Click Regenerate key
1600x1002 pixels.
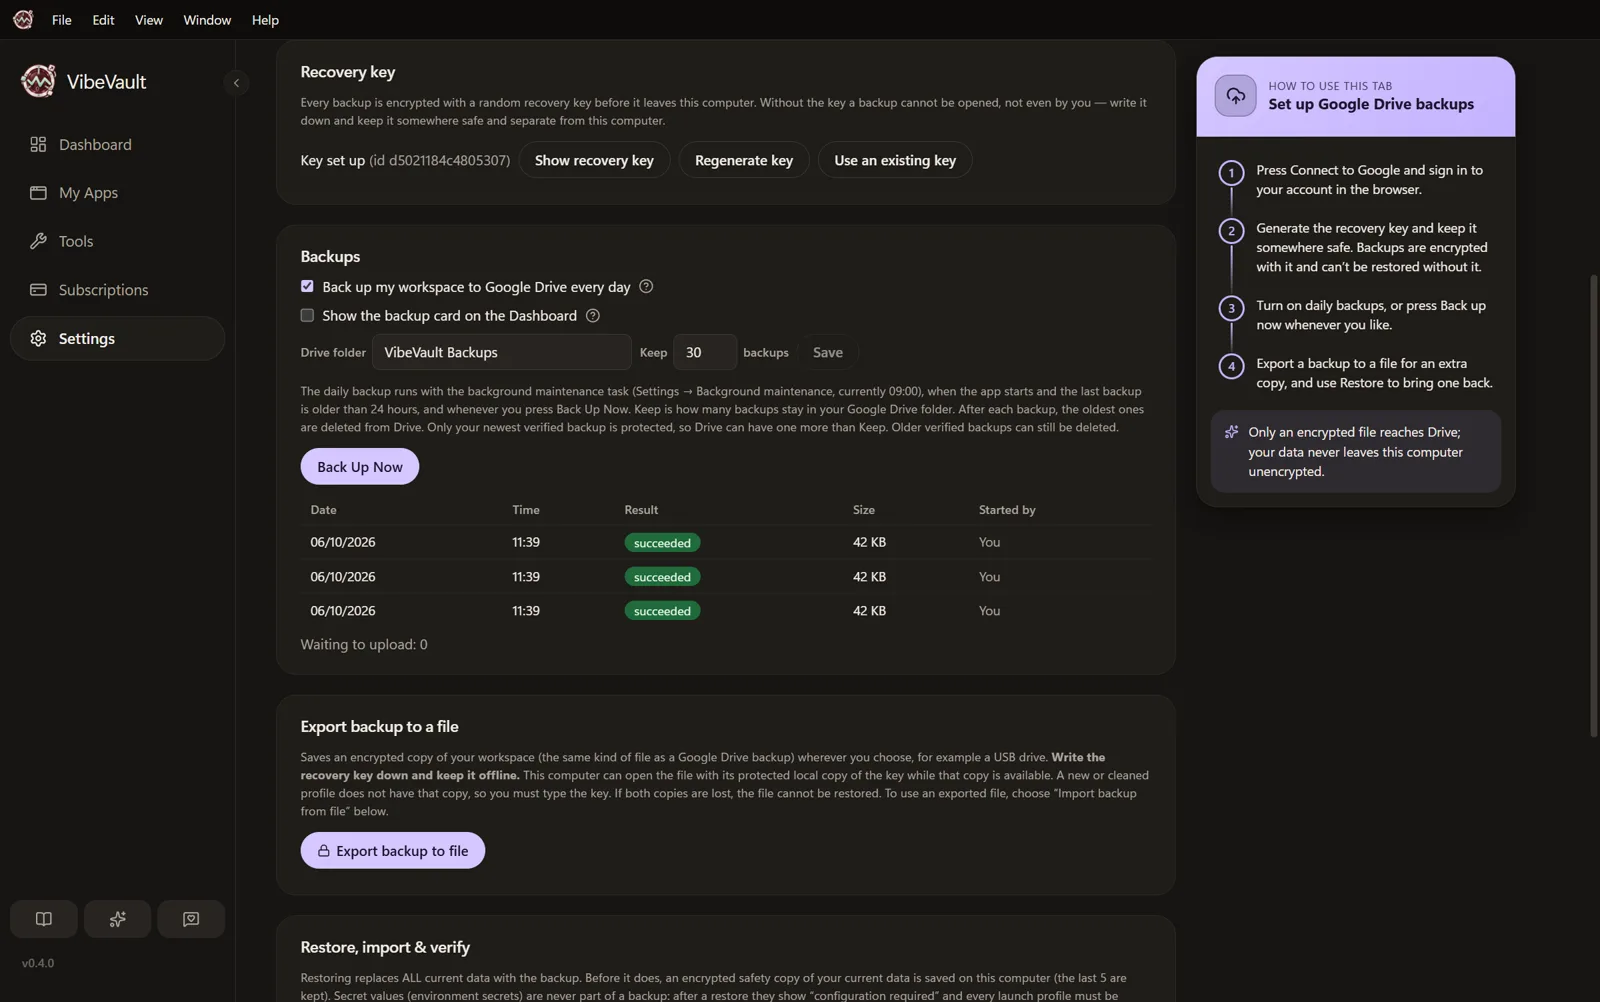click(744, 160)
